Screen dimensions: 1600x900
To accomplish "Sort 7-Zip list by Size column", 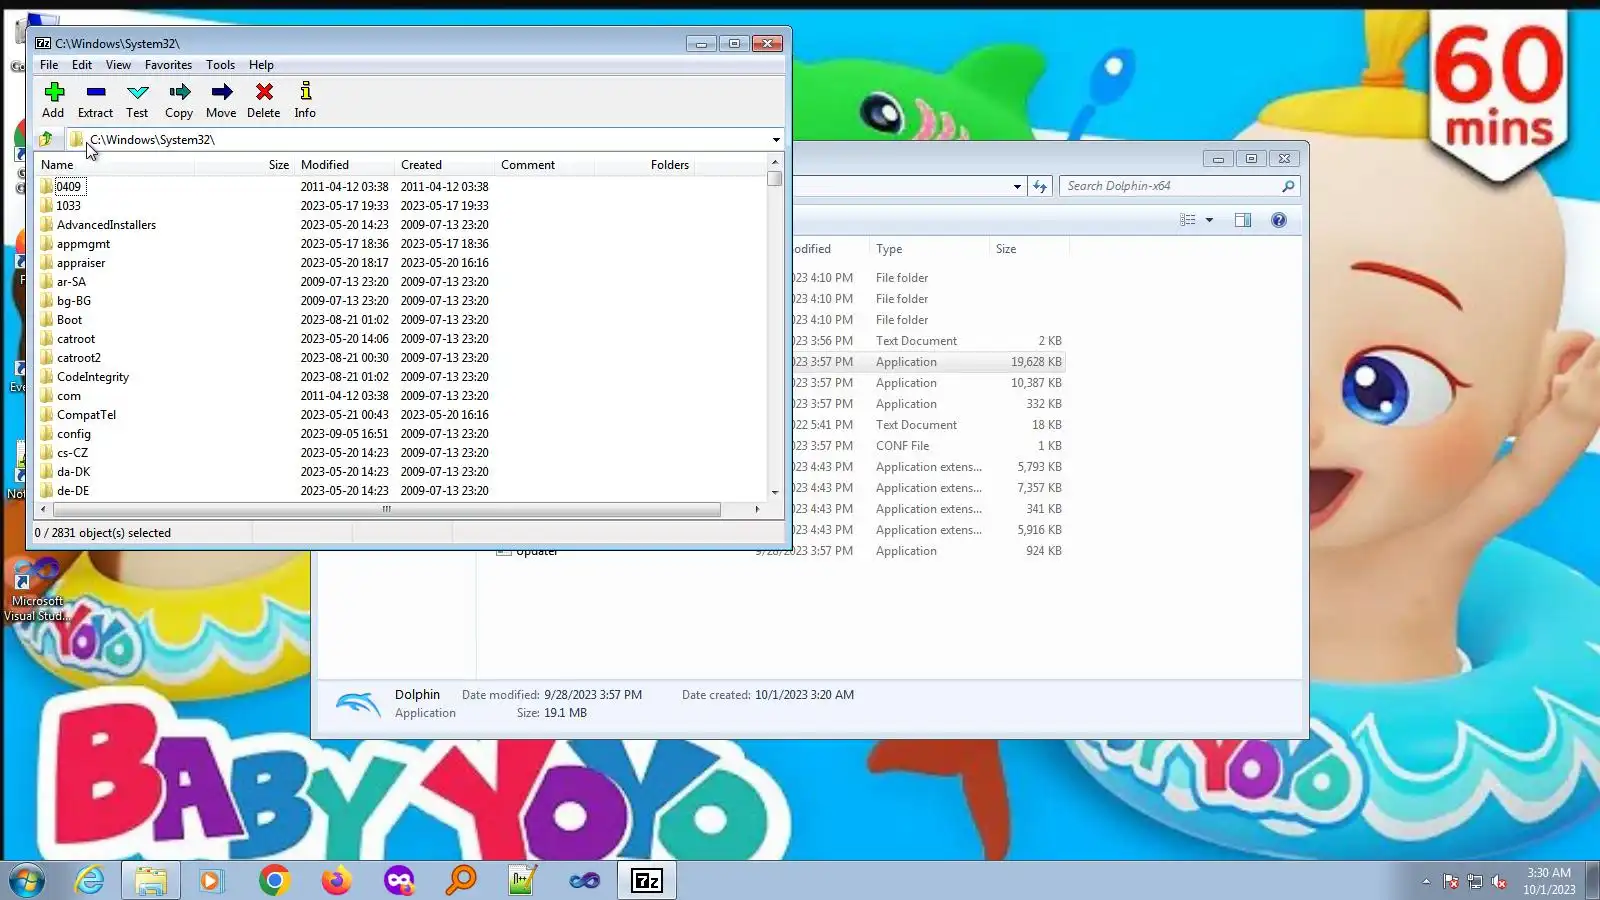I will click(x=244, y=165).
